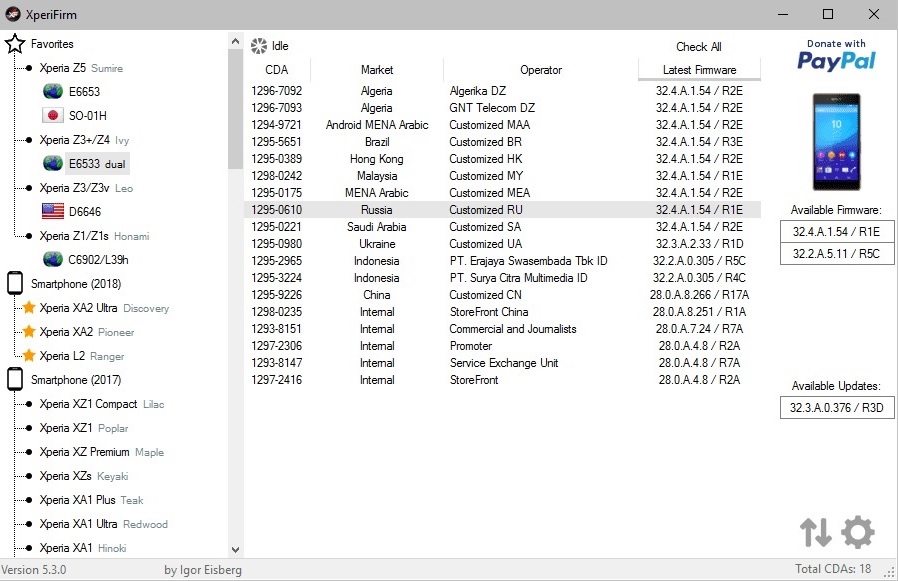Toggle the favorite star on Xperia L2 Ranger
Screen dimensions: 898x581
click(x=29, y=356)
